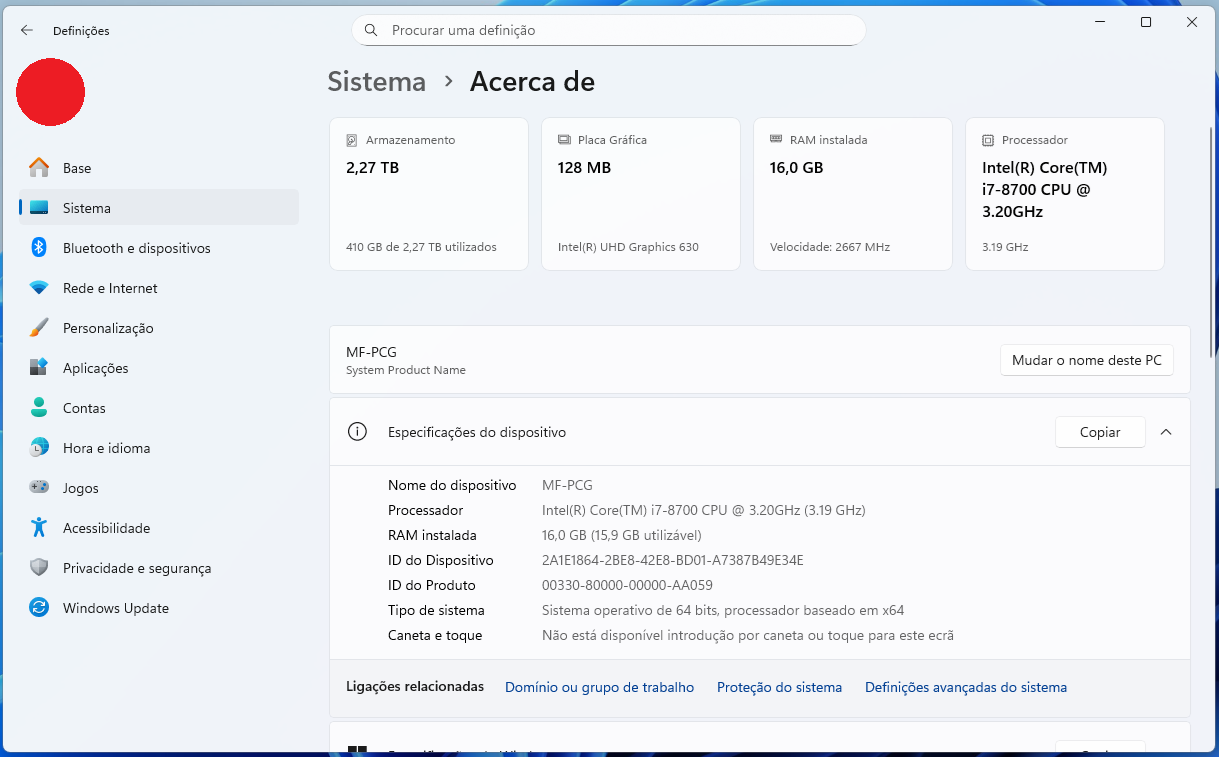
Task: Click the Rede e Internet wifi icon
Action: point(39,288)
